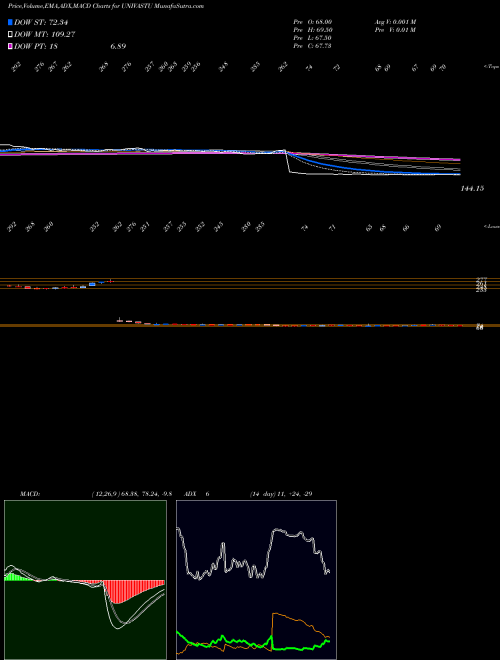The width and height of the screenshot is (500, 660).
Task: Click the '<Lows' axis label
Action: [491, 226]
